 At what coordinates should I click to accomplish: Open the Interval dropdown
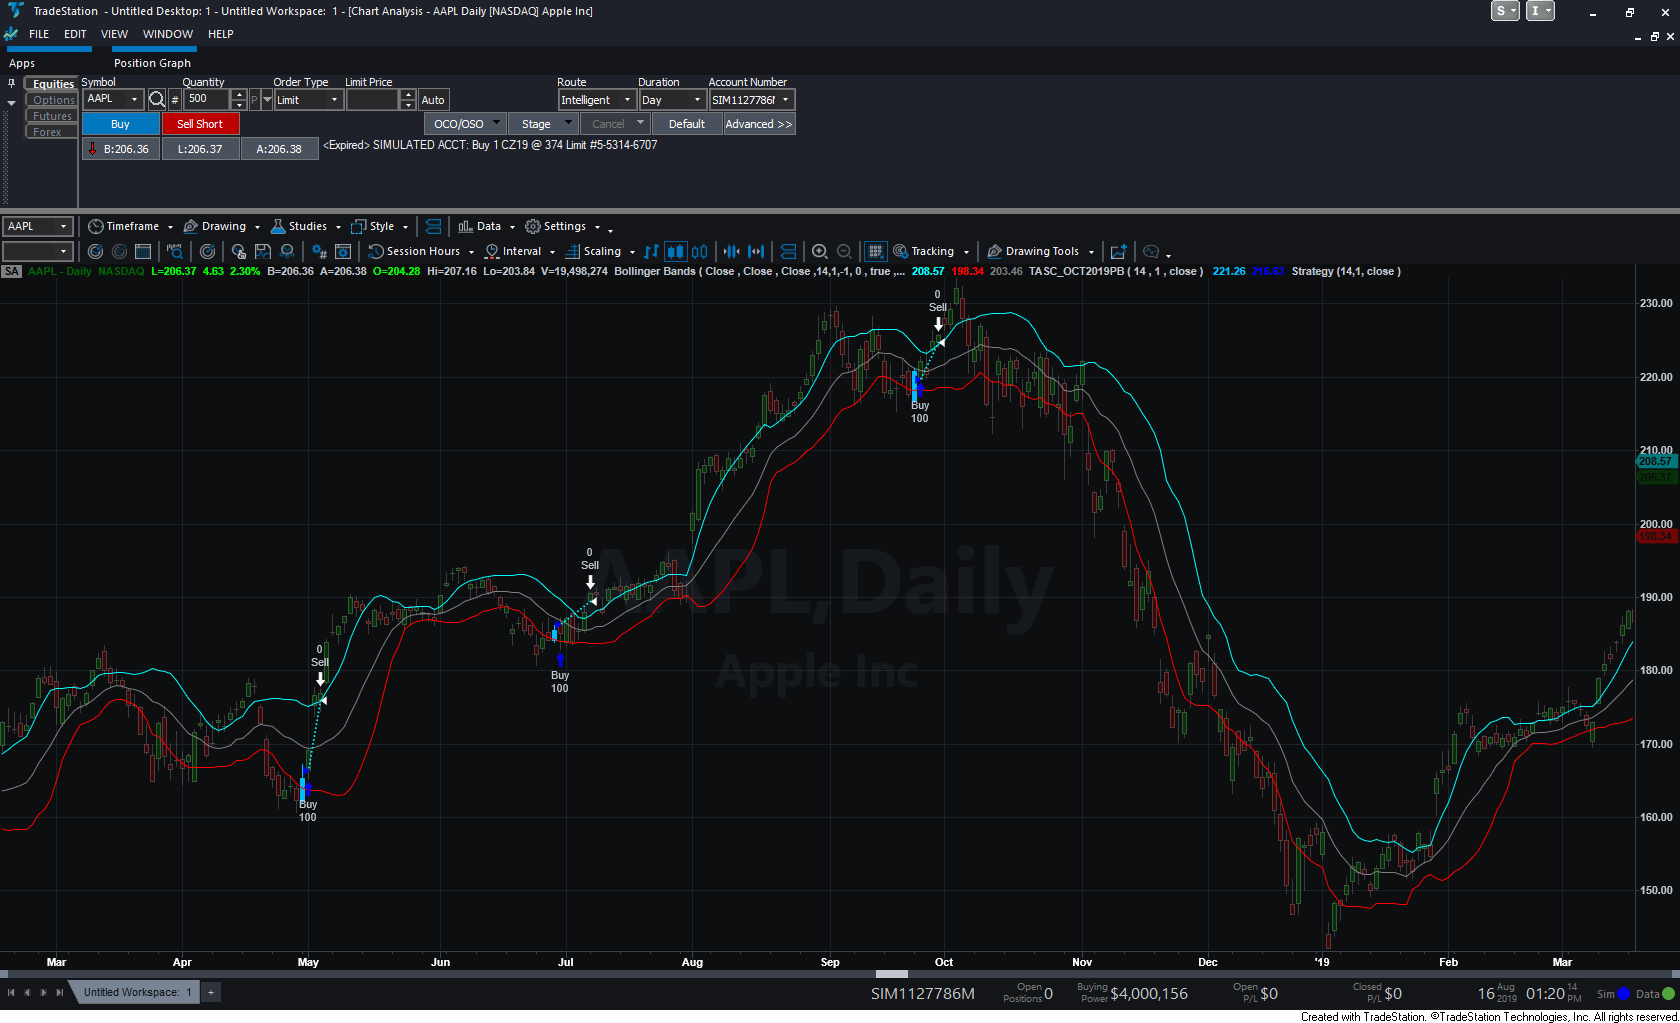coord(552,252)
